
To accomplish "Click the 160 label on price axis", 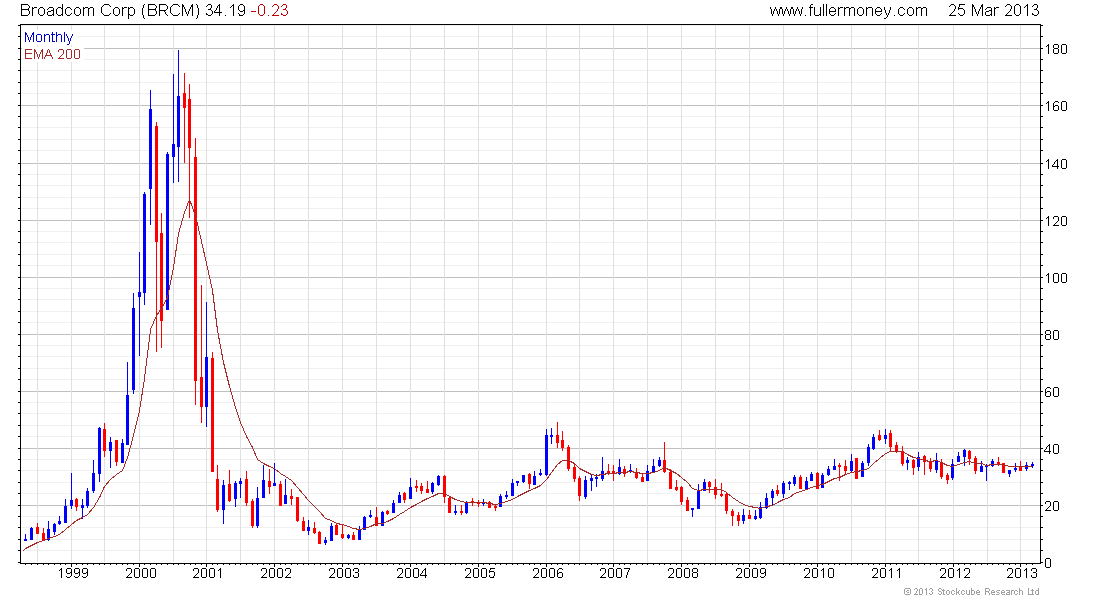I will (1056, 106).
